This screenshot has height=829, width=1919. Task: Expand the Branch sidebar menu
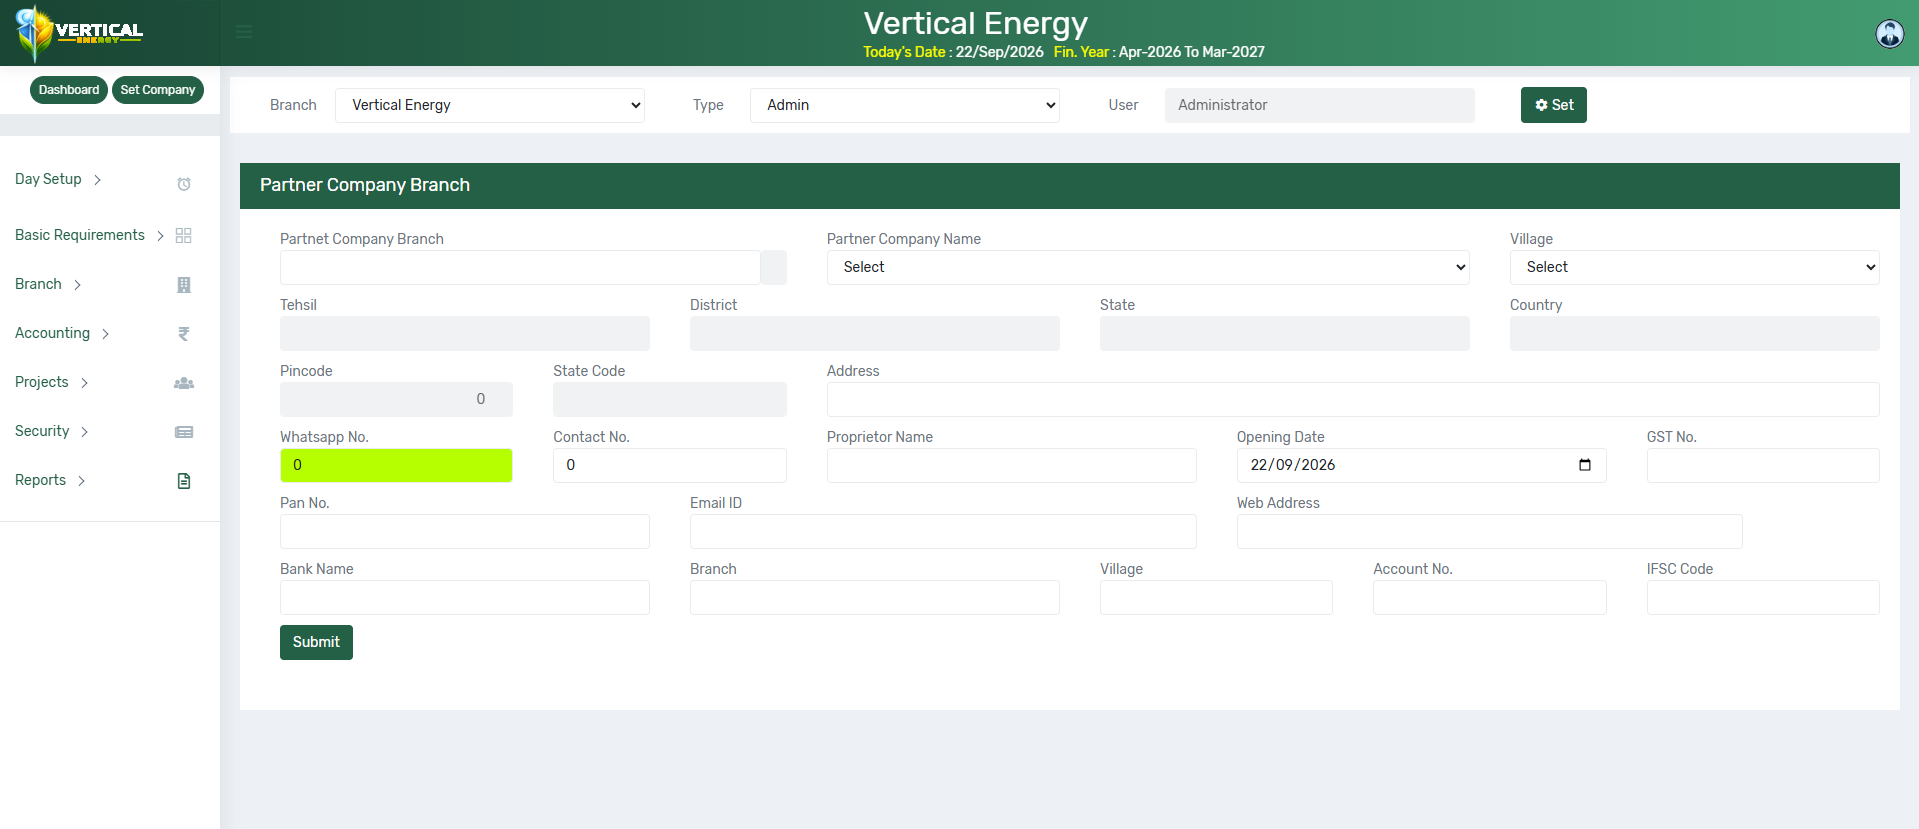pyautogui.click(x=48, y=284)
